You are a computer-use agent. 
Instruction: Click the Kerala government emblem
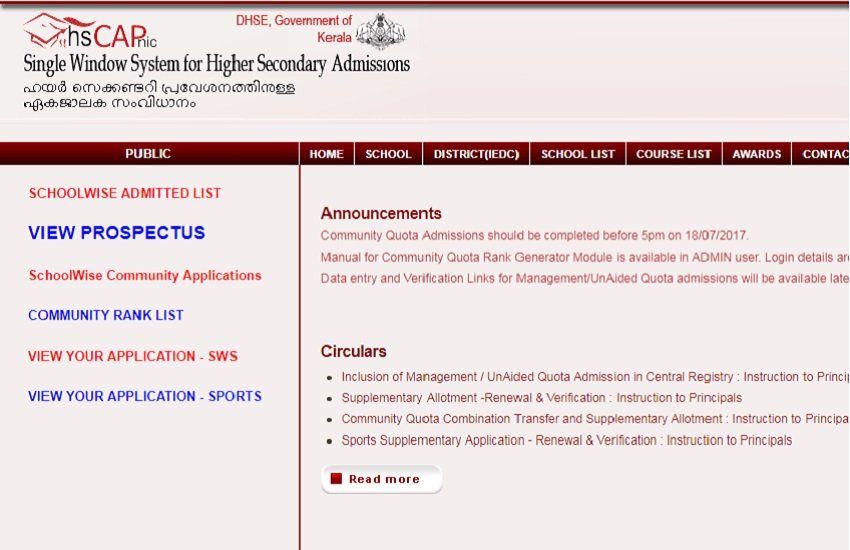381,31
